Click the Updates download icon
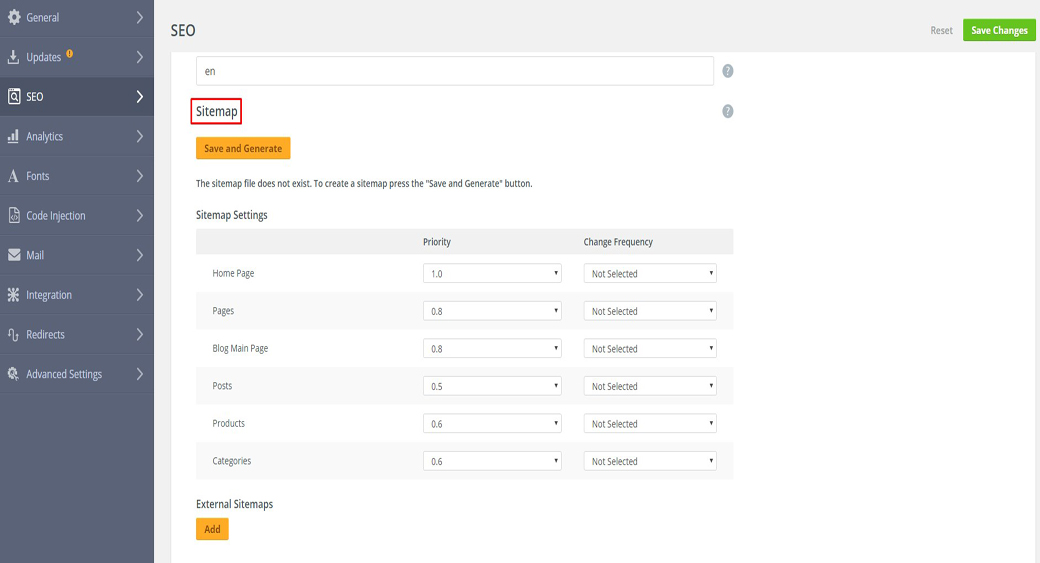This screenshot has width=1040, height=563. (x=14, y=57)
